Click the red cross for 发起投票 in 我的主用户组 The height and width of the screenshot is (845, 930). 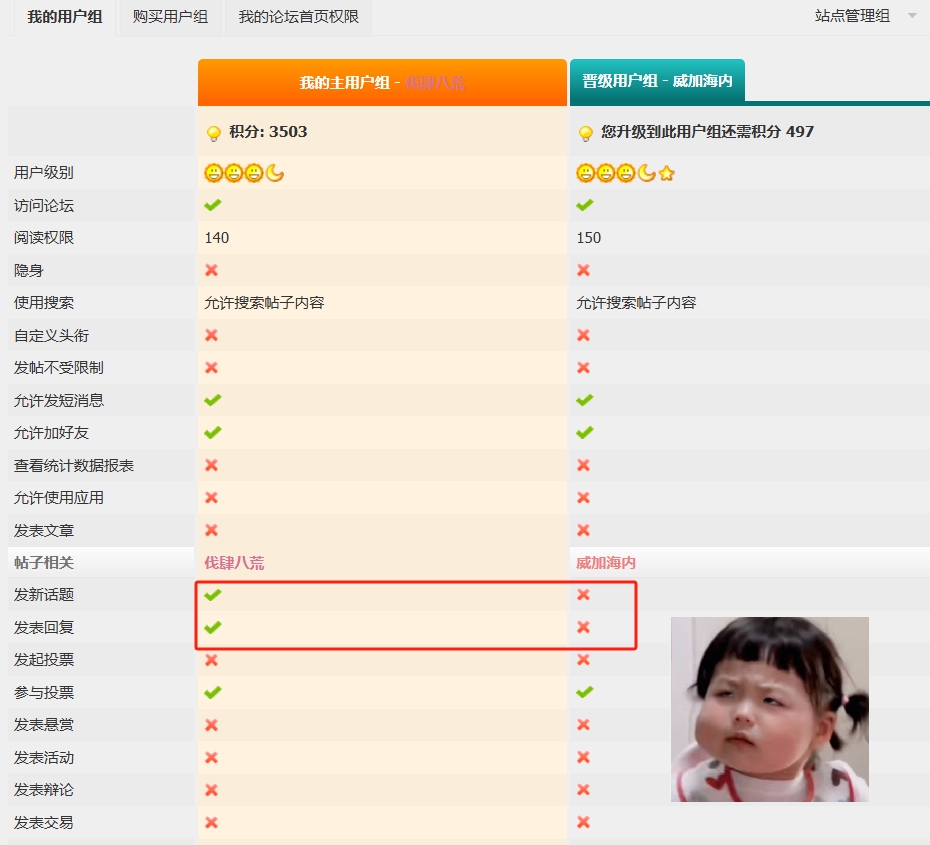pyautogui.click(x=211, y=660)
